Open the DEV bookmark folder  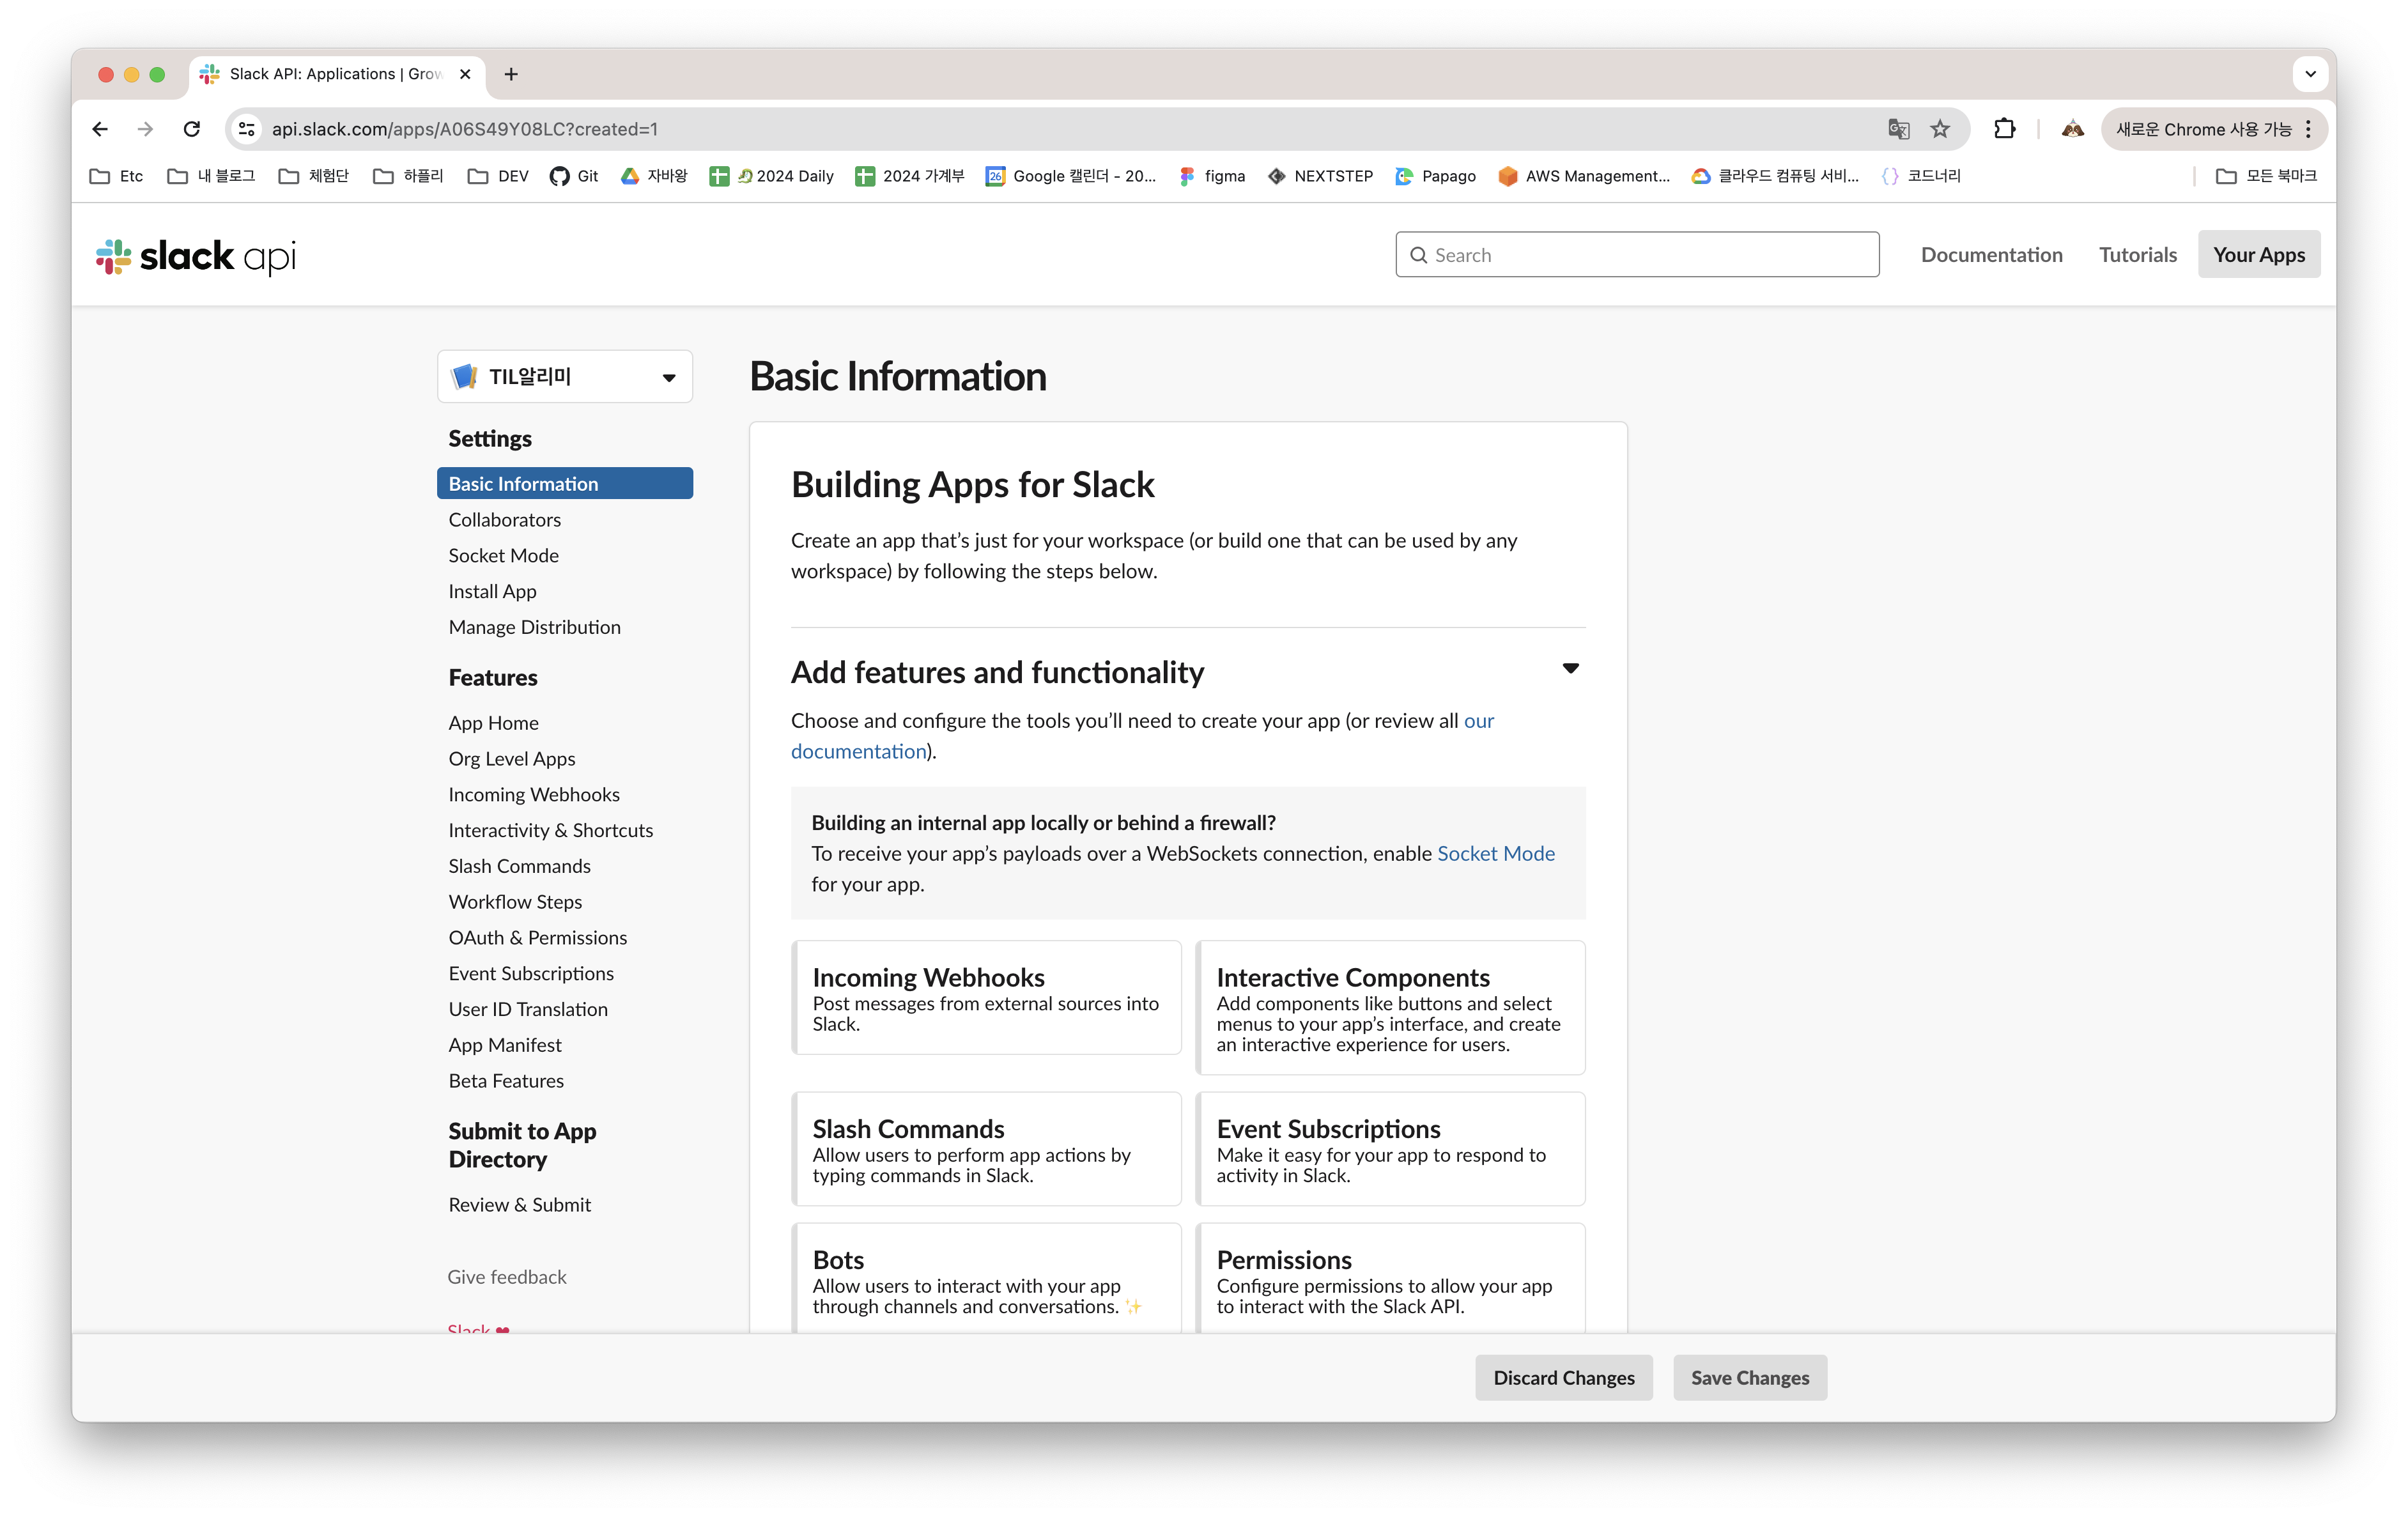pos(498,176)
